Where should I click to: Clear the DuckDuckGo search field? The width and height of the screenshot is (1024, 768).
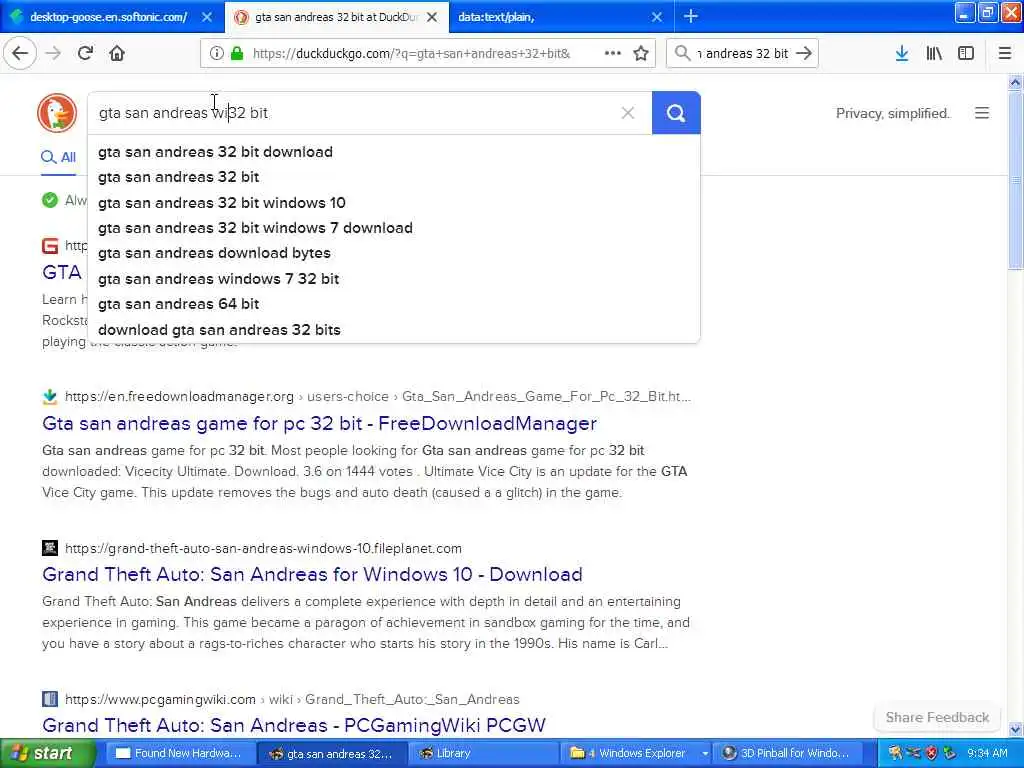coord(628,113)
